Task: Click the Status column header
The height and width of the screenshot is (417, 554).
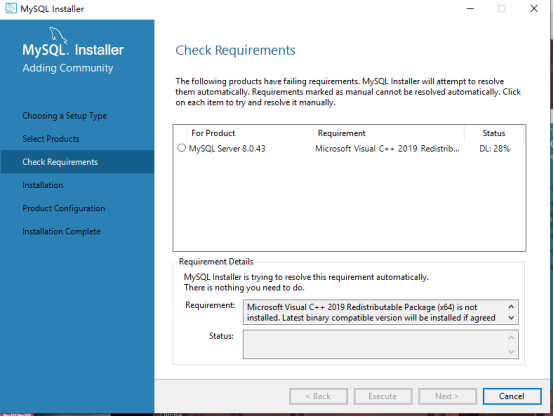Action: (x=494, y=133)
